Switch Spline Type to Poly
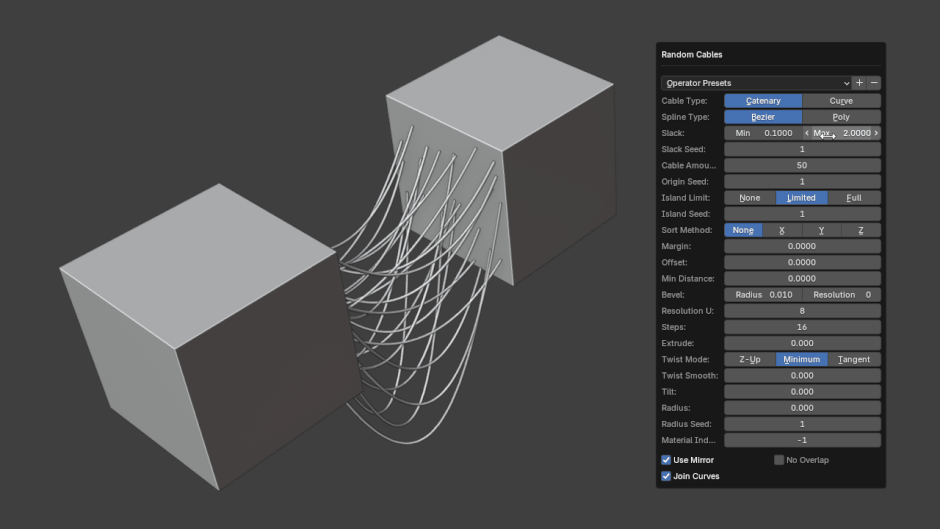The height and width of the screenshot is (529, 940). point(841,117)
